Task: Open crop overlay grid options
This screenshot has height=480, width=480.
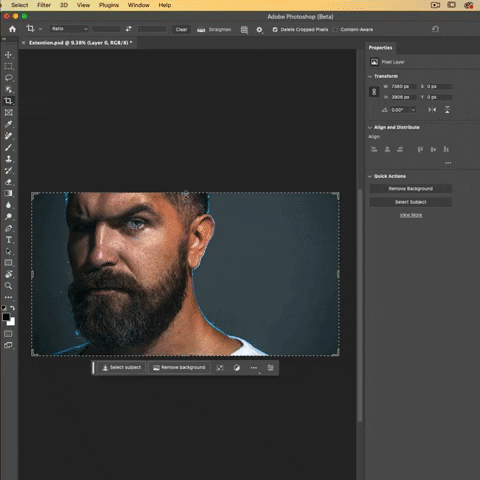Action: (244, 29)
